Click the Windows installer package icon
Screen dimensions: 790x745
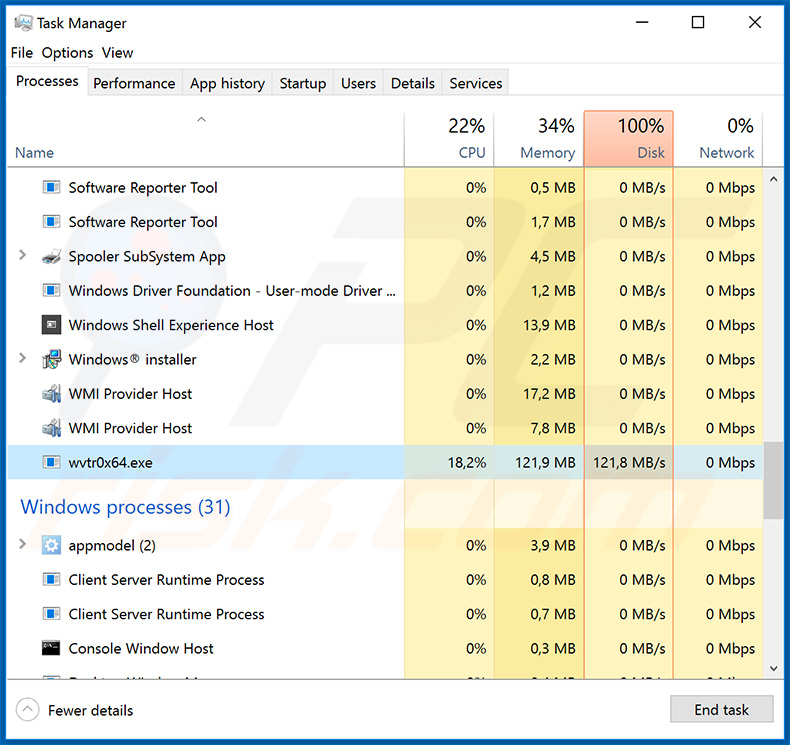point(51,359)
